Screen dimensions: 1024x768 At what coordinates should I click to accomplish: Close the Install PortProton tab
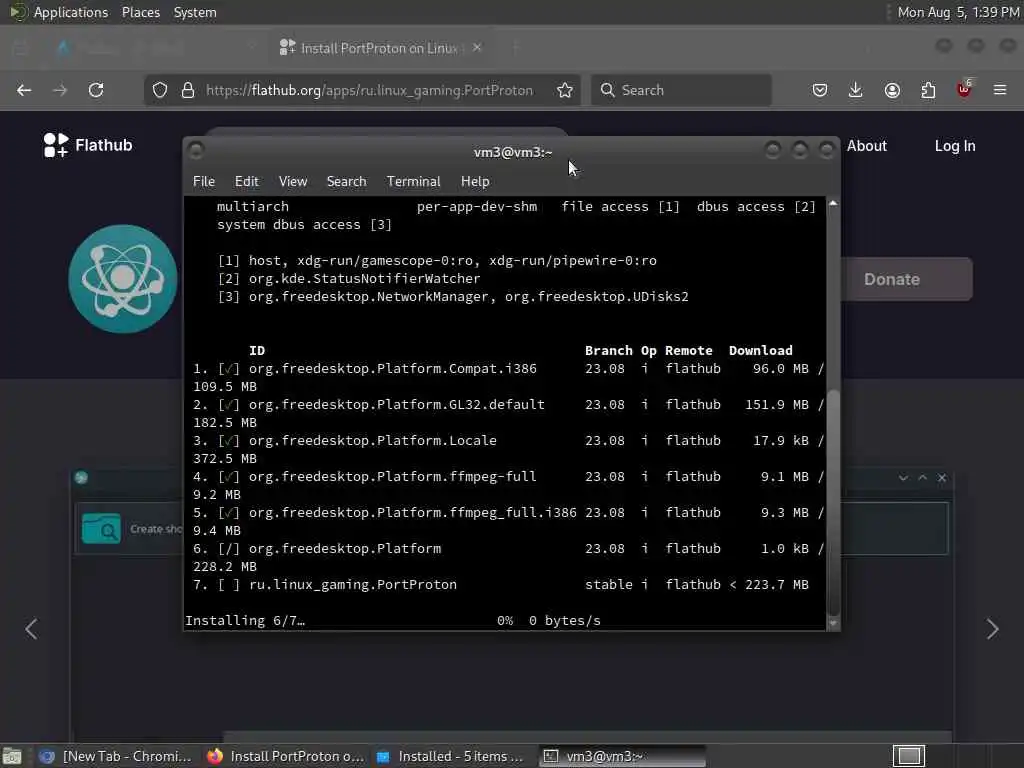click(x=477, y=48)
